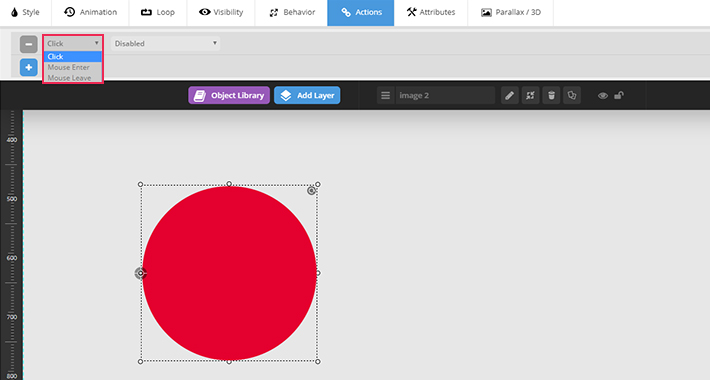Click the Actions tab
Viewport: 710px width, 380px height.
(361, 12)
